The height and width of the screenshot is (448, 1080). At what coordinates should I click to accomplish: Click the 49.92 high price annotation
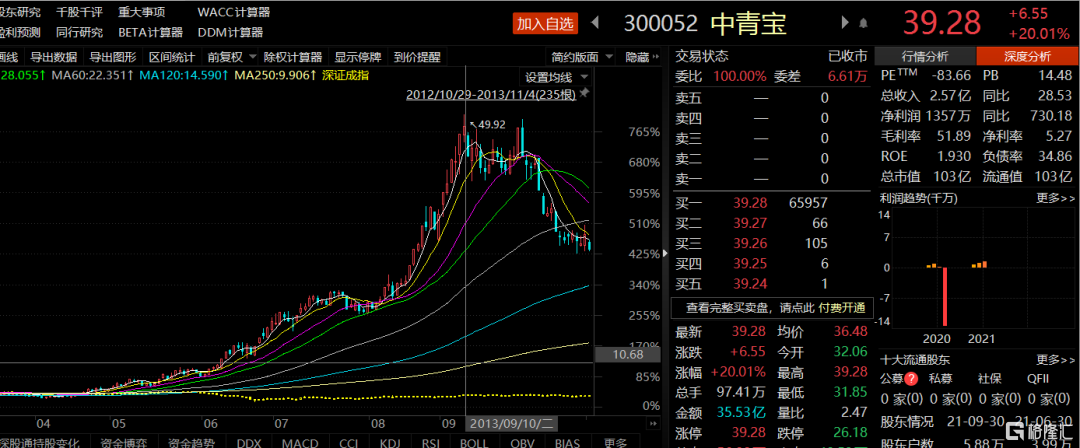coord(492,125)
